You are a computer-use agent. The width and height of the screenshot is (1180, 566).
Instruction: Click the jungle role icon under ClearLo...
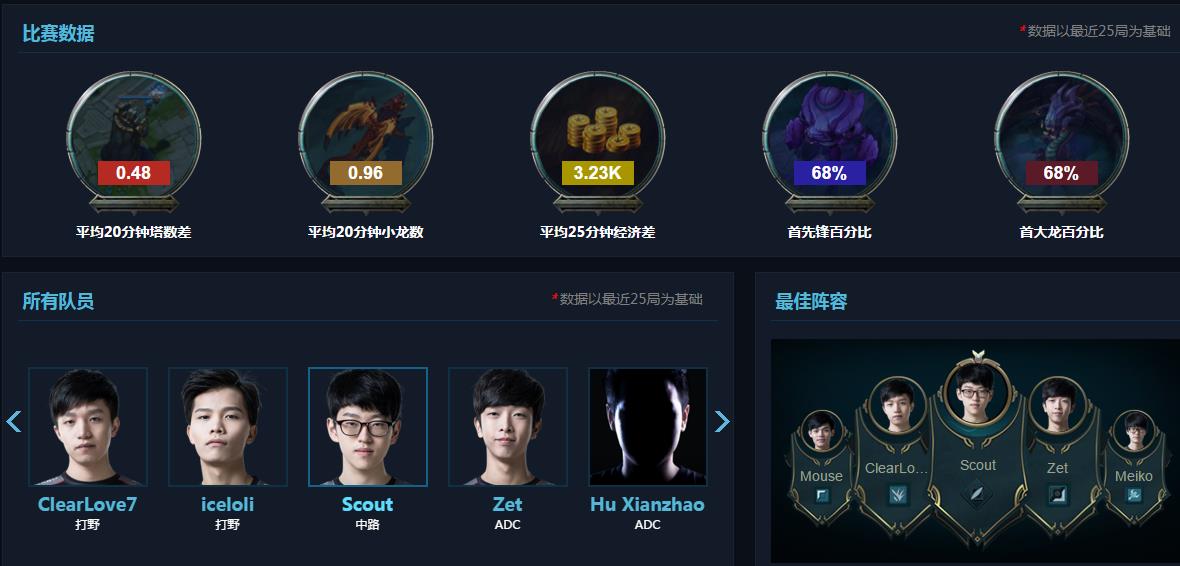tap(897, 494)
